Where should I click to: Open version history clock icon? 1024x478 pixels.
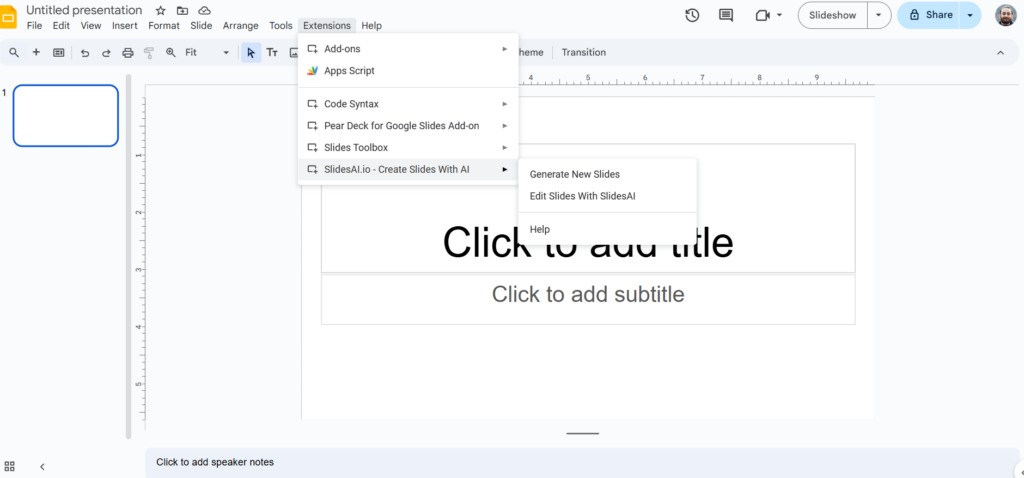[692, 15]
